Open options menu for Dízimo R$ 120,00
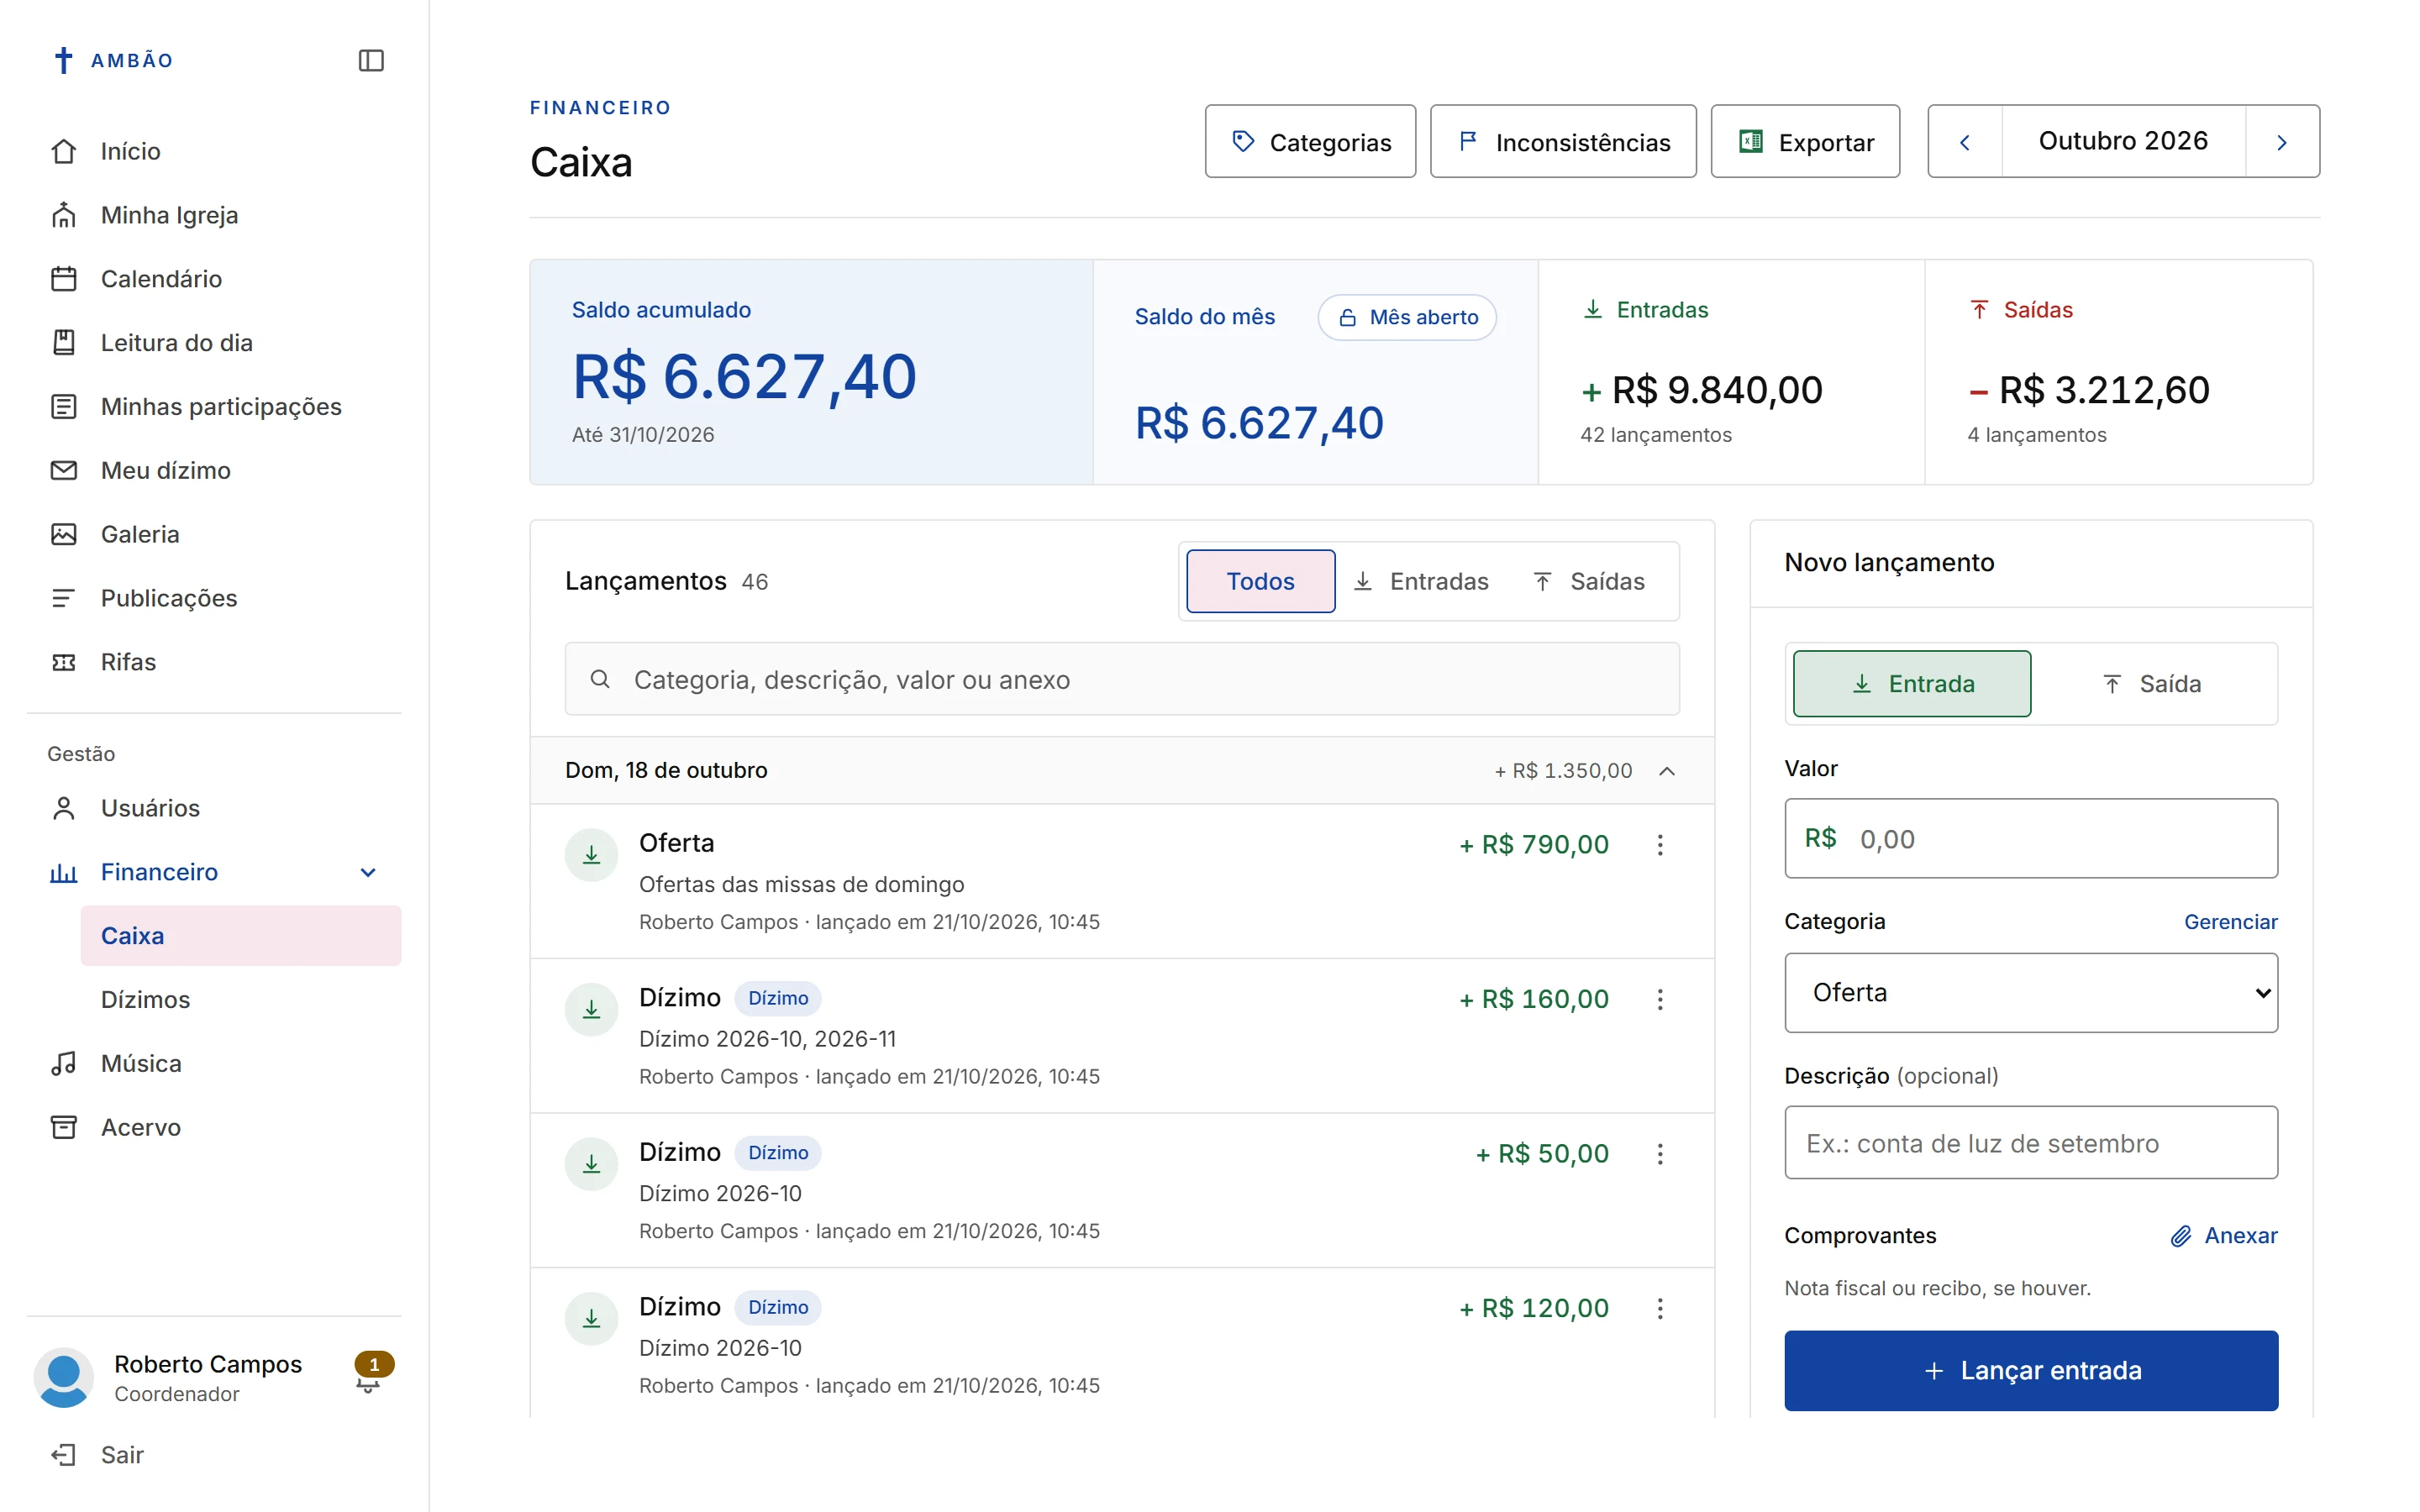2420x1512 pixels. (1660, 1309)
